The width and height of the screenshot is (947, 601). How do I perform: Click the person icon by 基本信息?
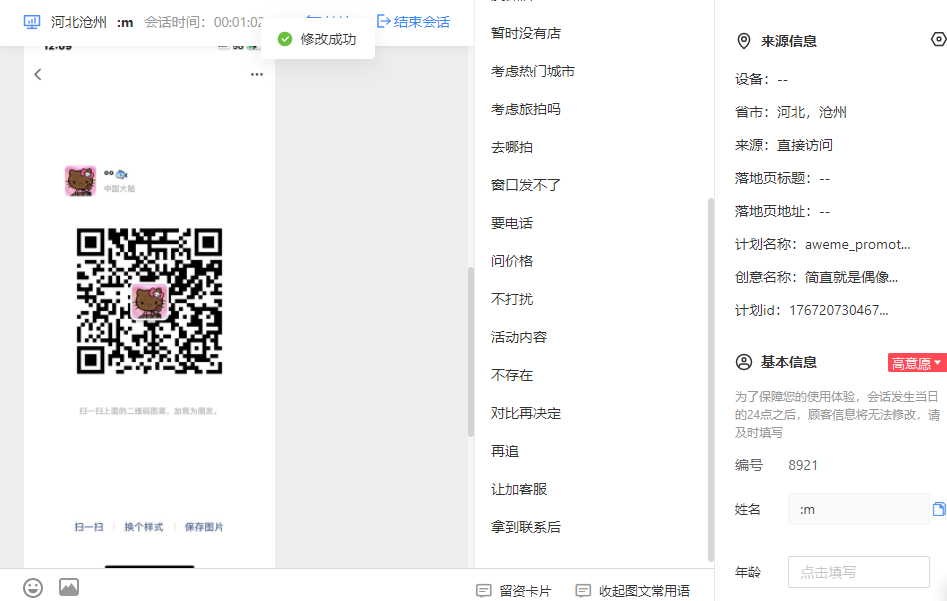(x=743, y=362)
